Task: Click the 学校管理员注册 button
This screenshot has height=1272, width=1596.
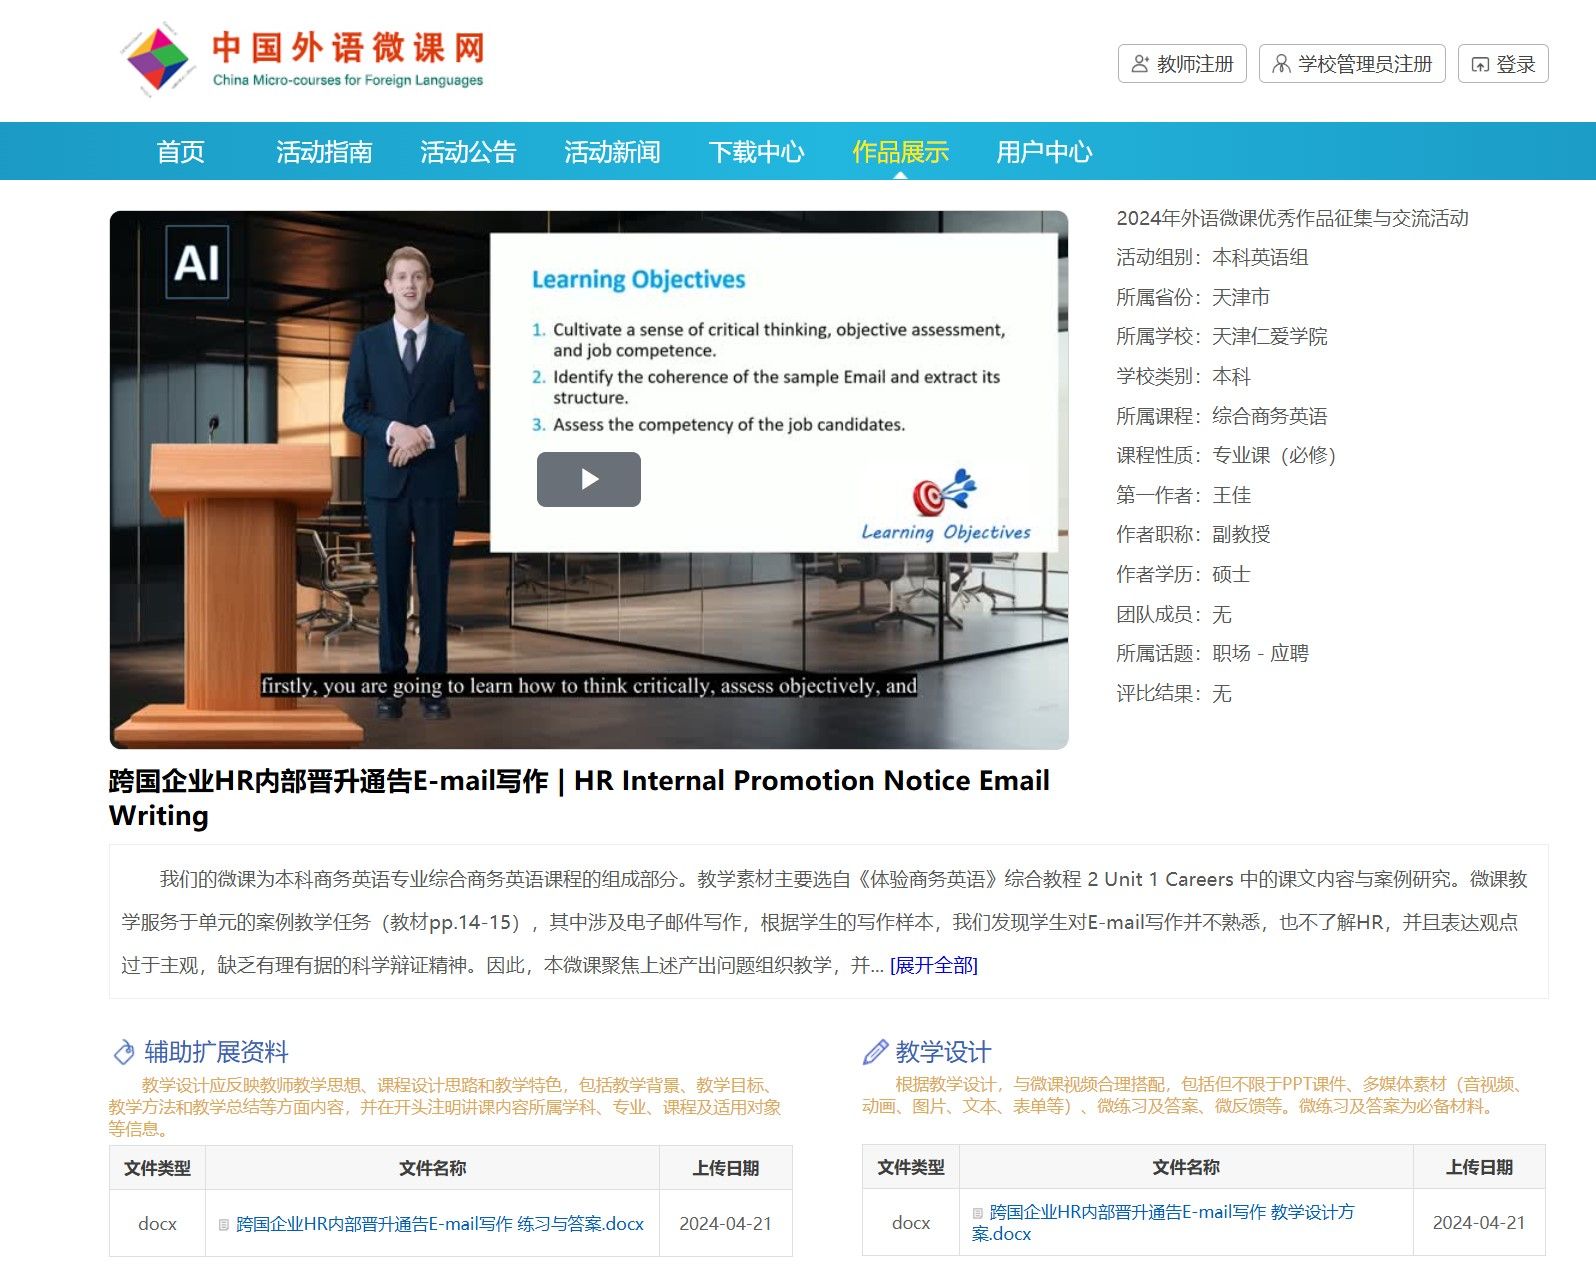Action: (x=1352, y=64)
